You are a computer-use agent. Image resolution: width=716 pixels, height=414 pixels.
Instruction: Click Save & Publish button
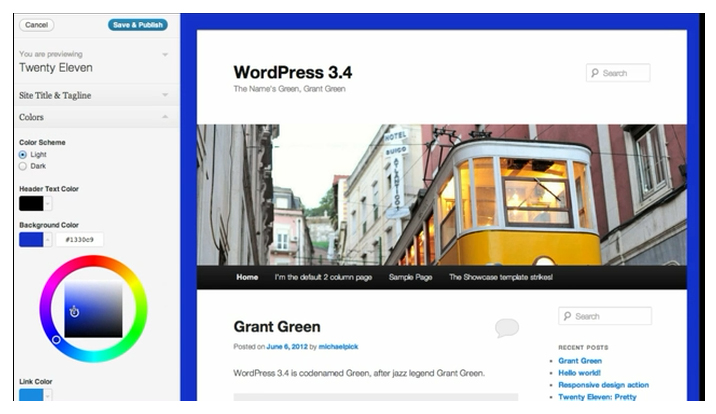pyautogui.click(x=138, y=25)
